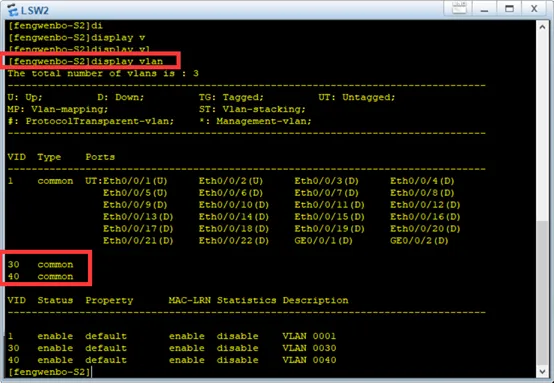554x383 pixels.
Task: Click port Eth0/0/1(U)
Action: 135,181
